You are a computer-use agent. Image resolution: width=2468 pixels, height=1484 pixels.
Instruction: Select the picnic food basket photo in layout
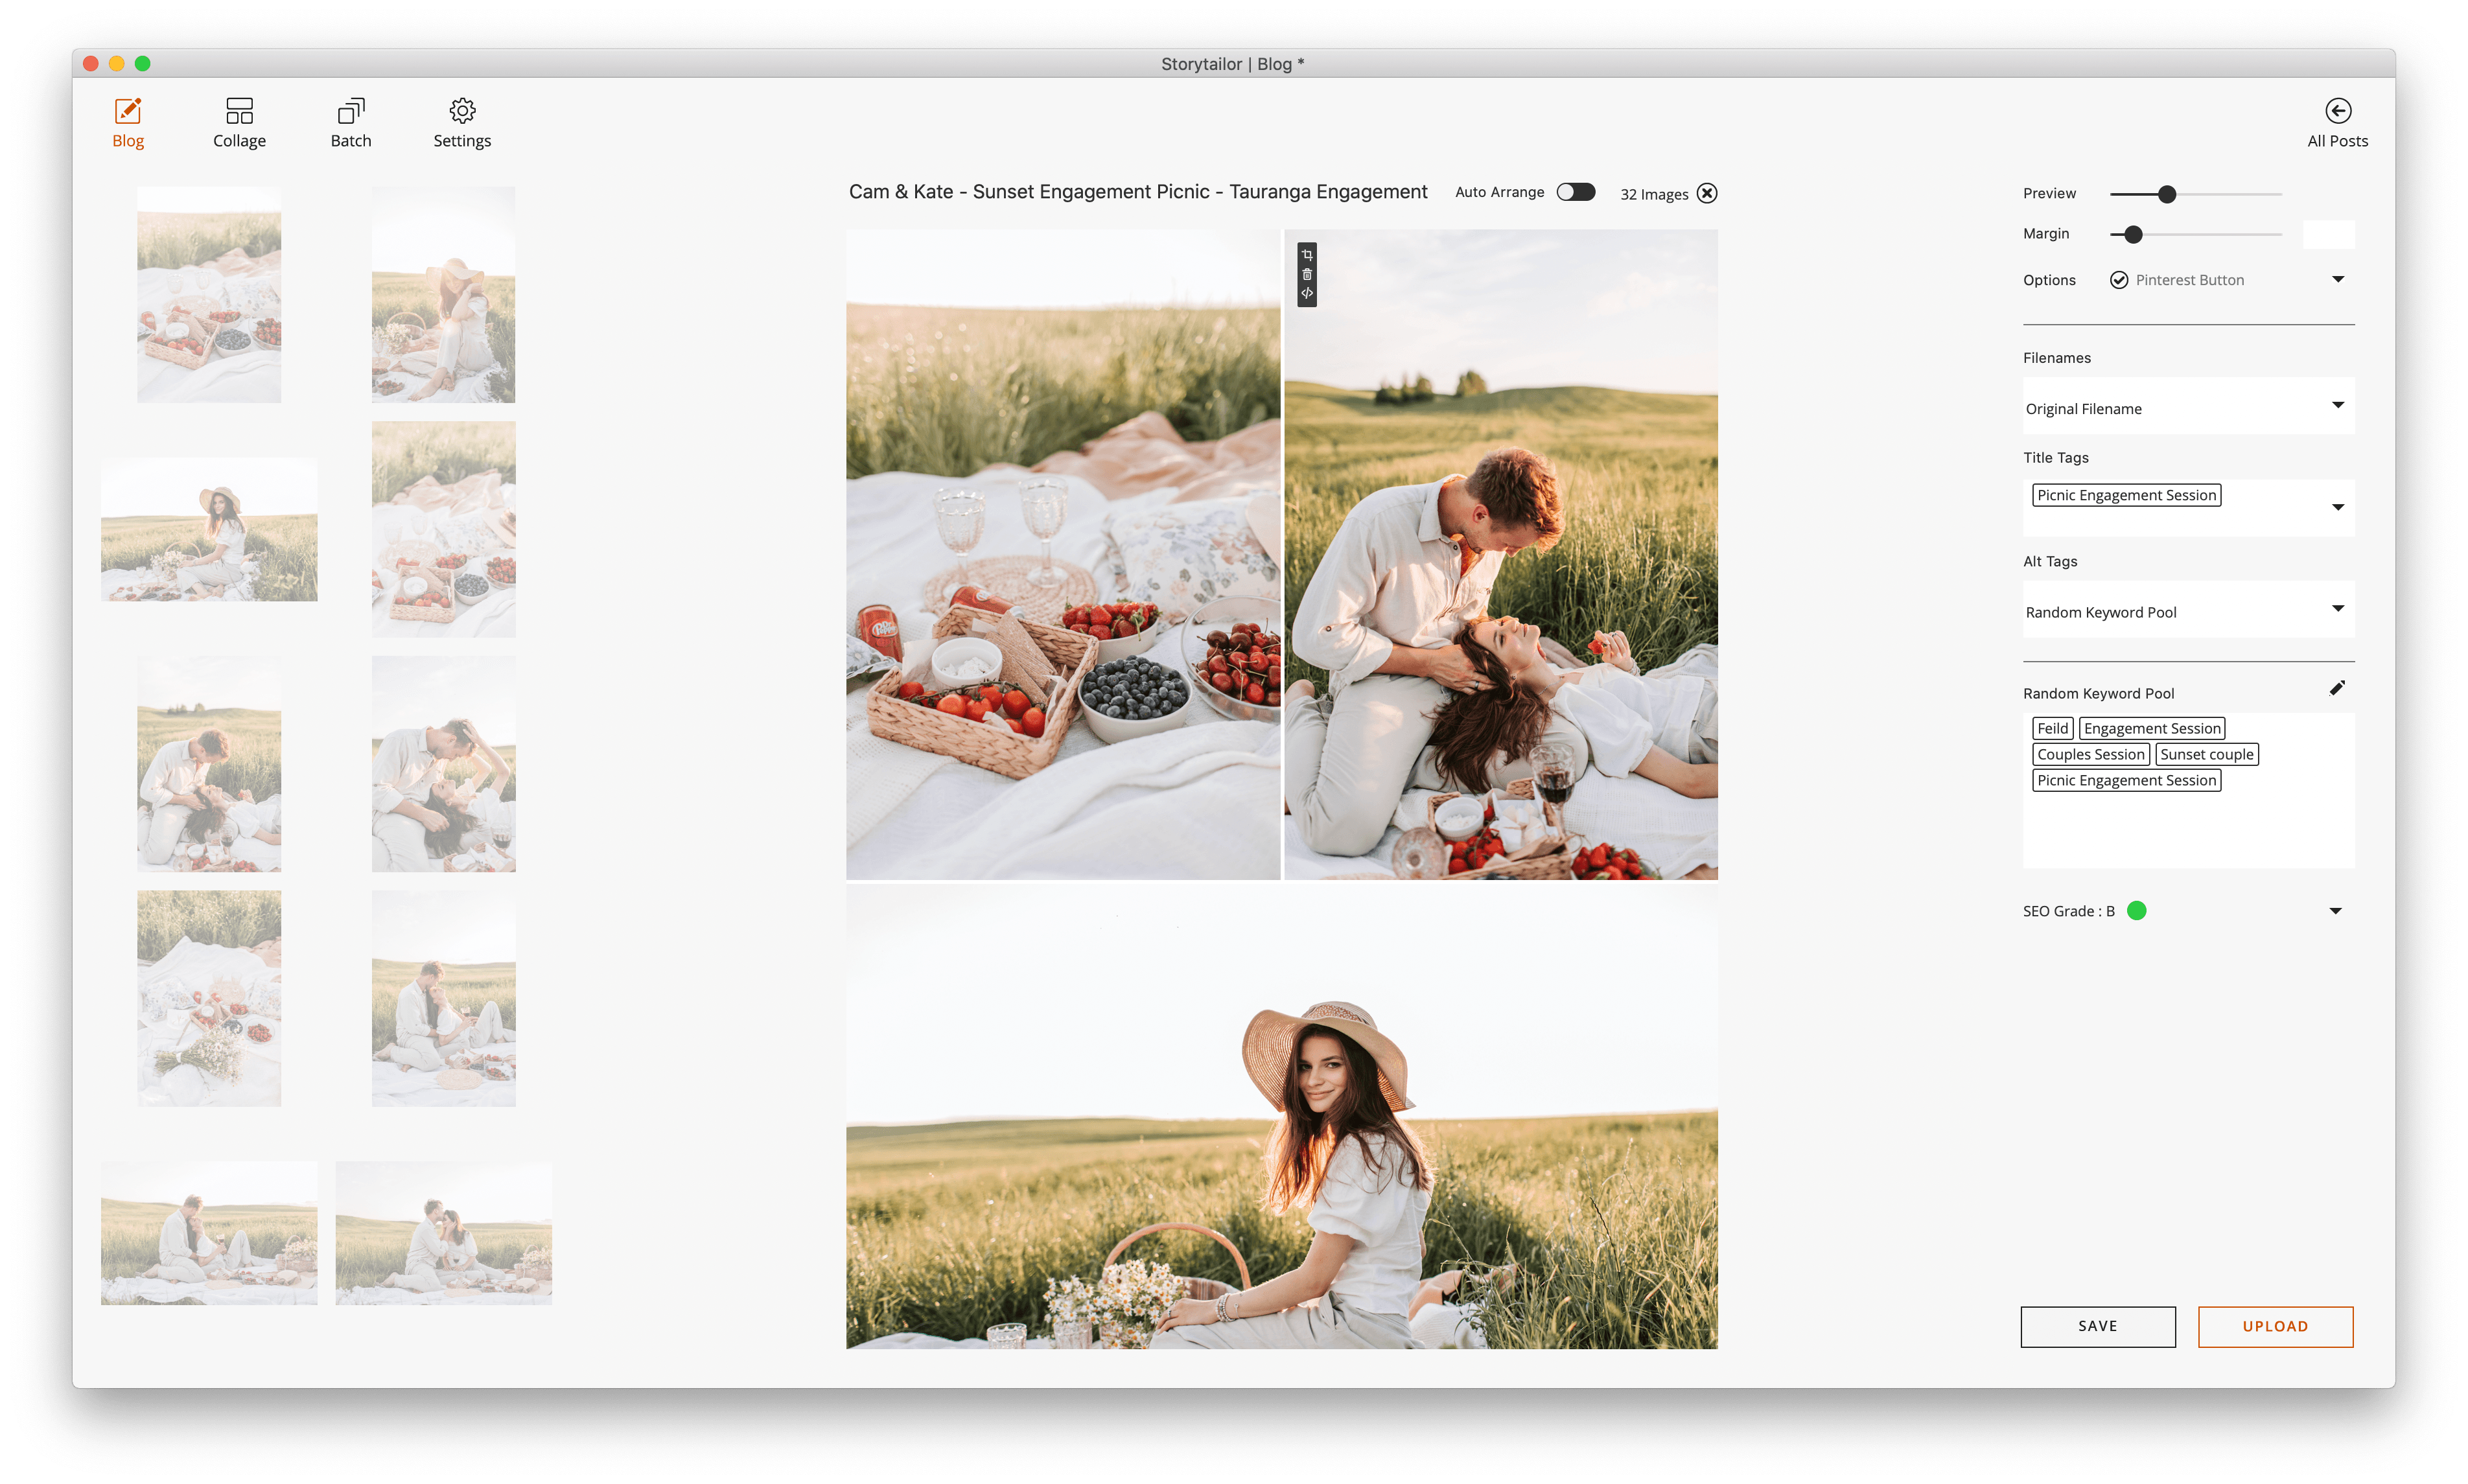click(1062, 554)
